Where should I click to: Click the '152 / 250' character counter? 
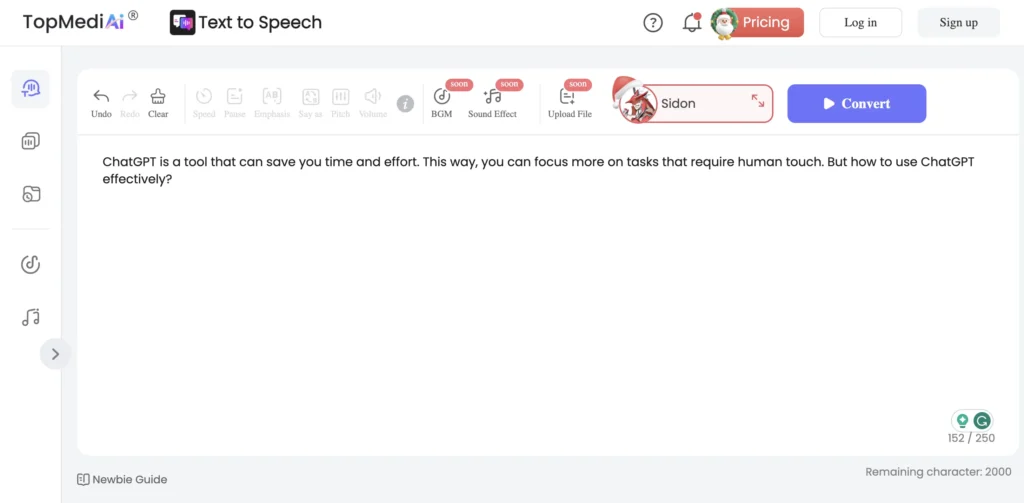point(971,438)
